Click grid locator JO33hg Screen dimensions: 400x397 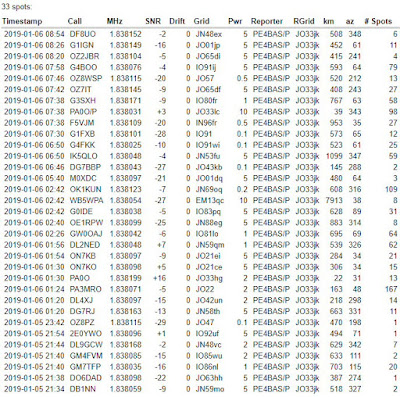(x=209, y=278)
